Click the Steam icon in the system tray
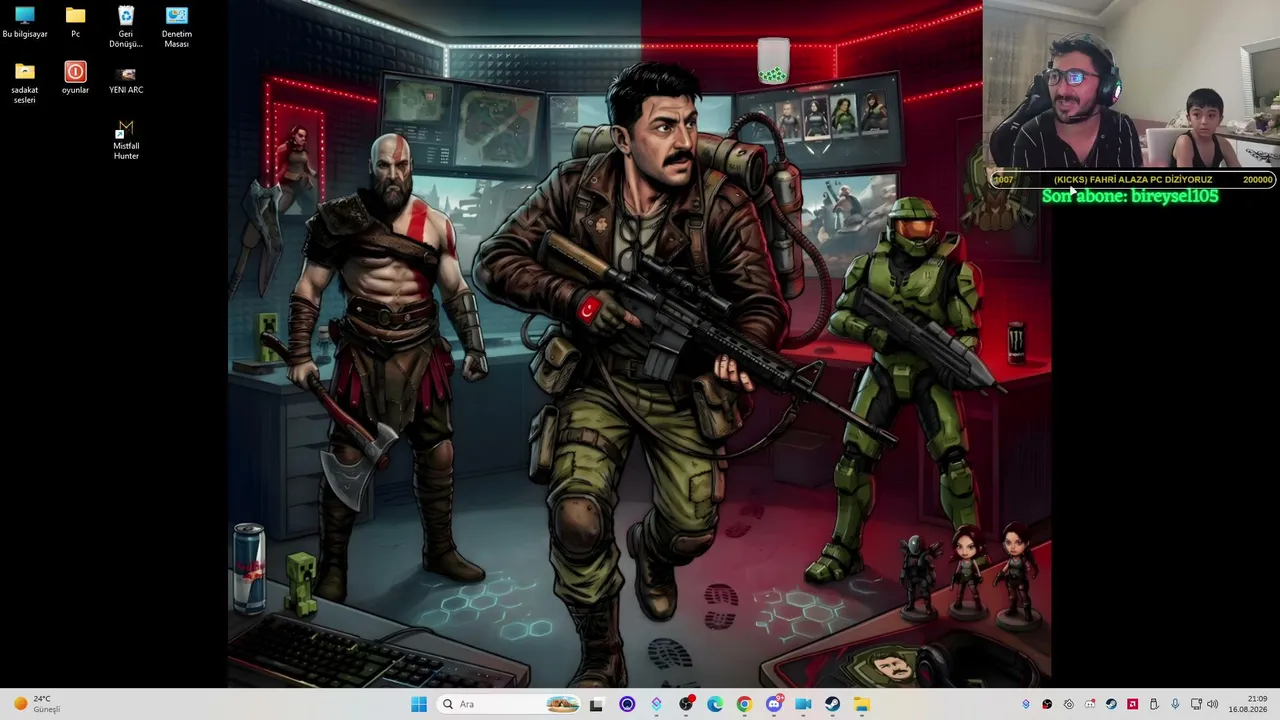This screenshot has height=720, width=1280. (x=1111, y=704)
